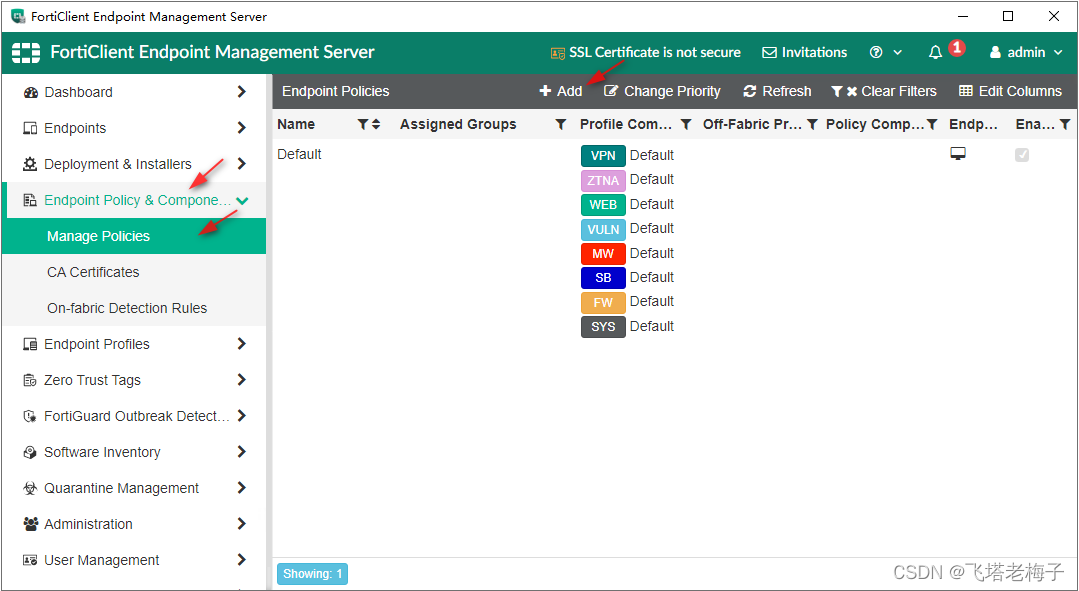
Task: Filter the Assigned Groups column
Action: tap(561, 125)
